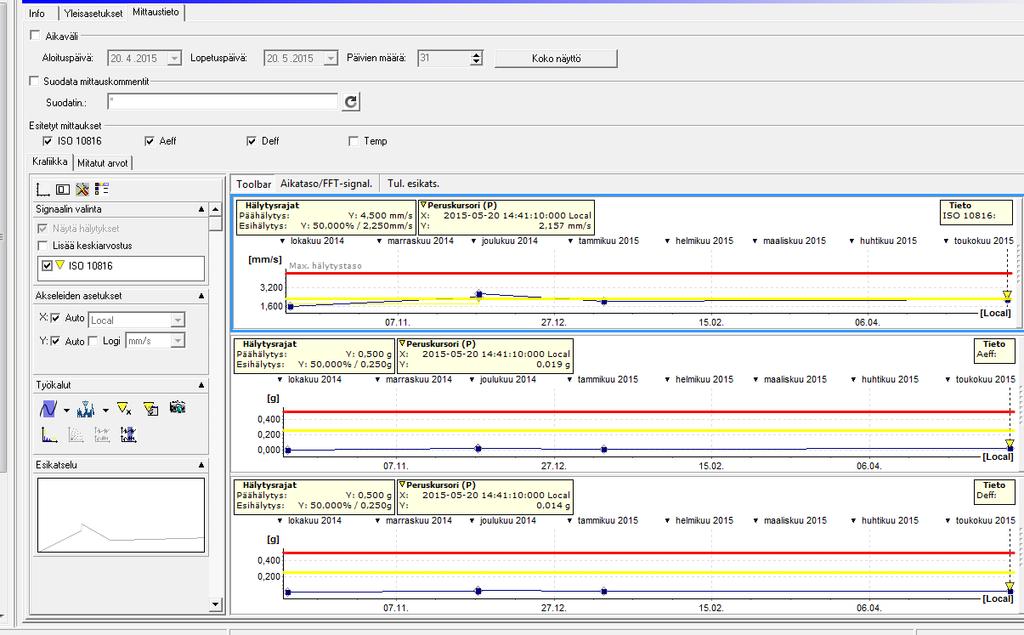The width and height of the screenshot is (1024, 635).
Task: Collapse the Signaalin valinta section
Action: (x=201, y=210)
